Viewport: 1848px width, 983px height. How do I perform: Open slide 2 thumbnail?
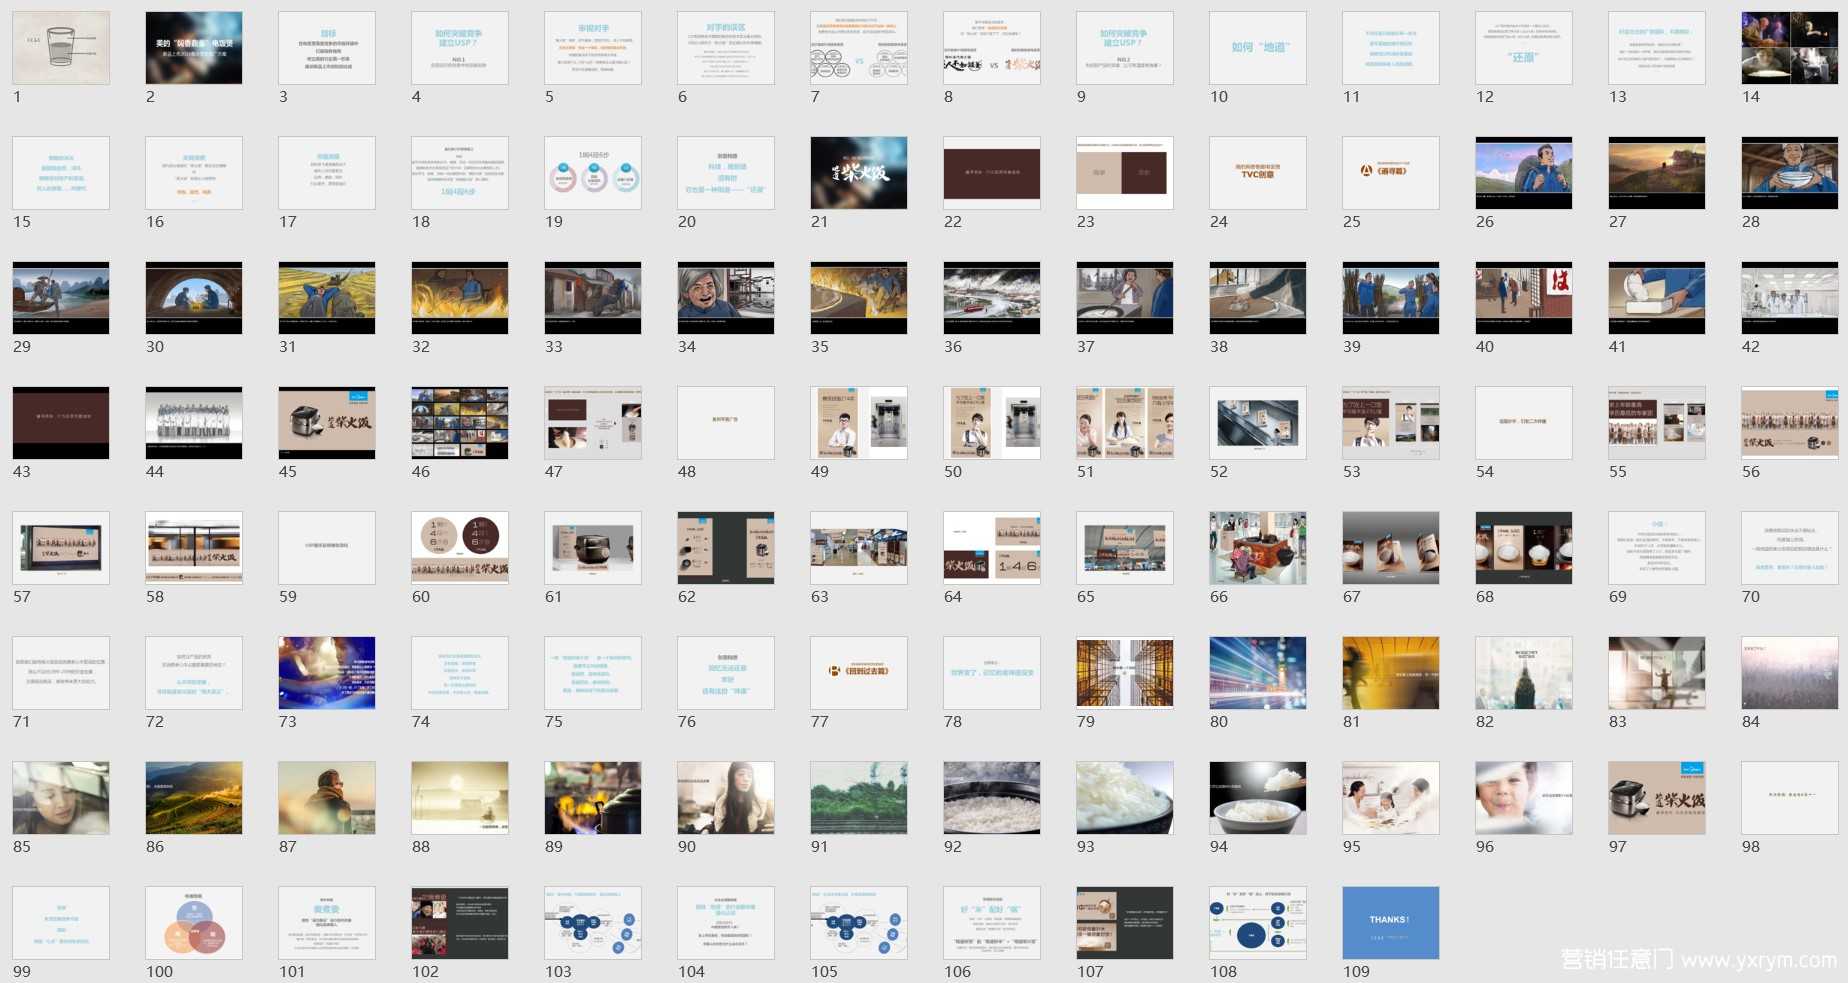click(x=194, y=48)
